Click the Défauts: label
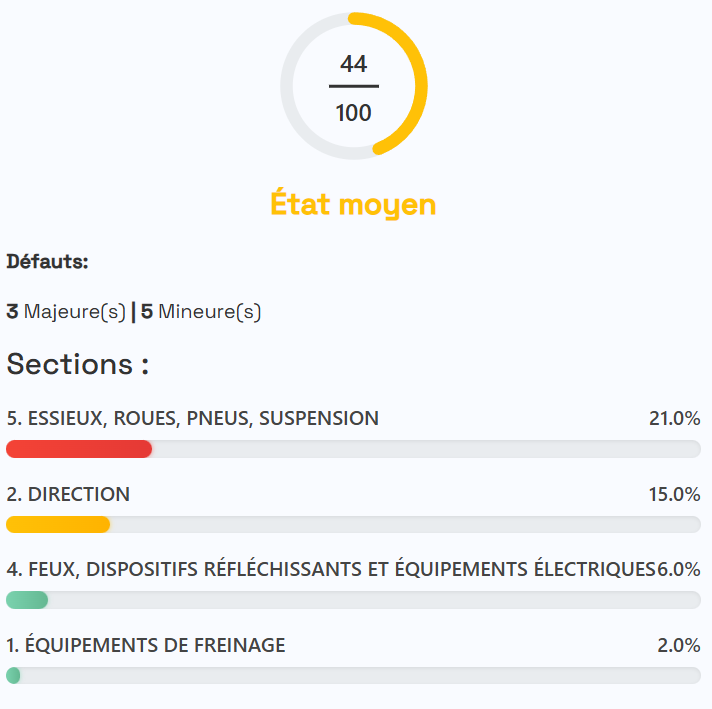 click(48, 262)
